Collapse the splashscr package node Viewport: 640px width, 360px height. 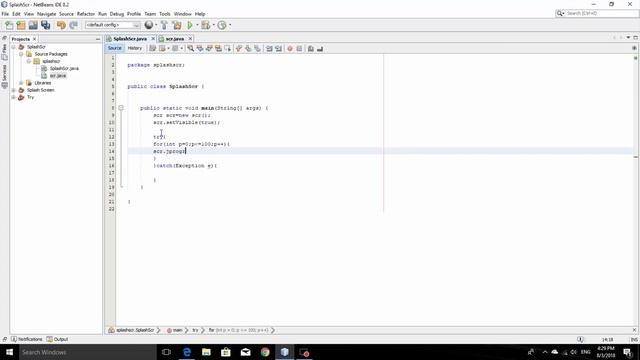click(x=29, y=61)
